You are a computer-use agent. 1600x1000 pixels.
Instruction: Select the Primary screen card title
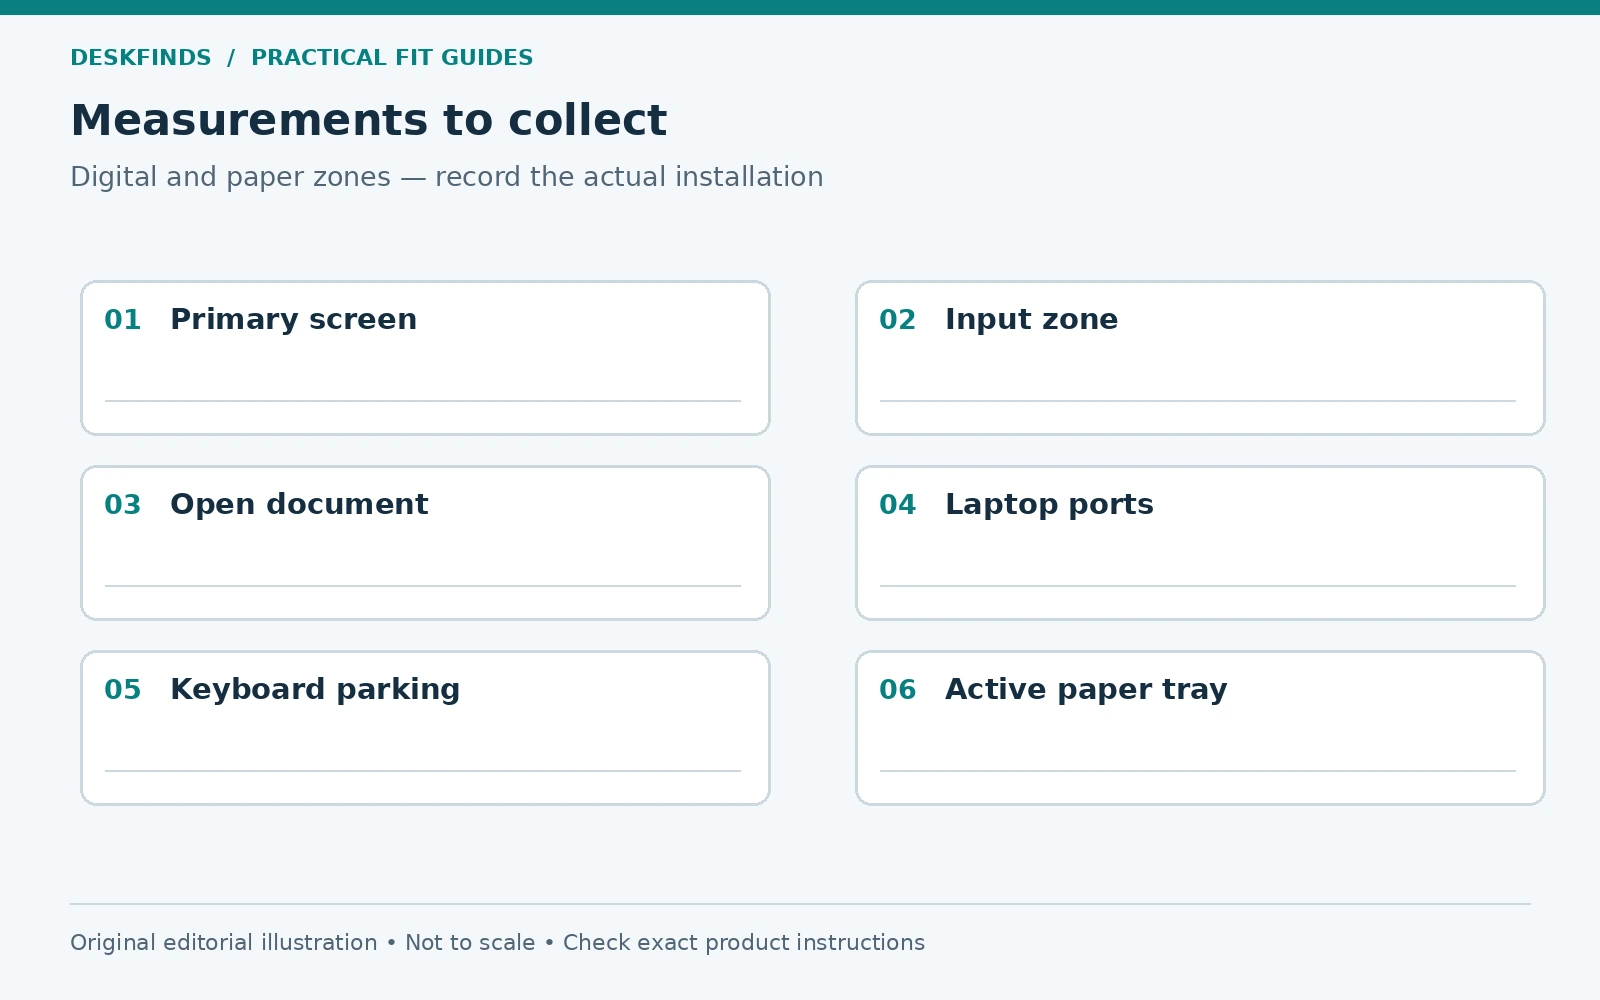[x=293, y=320]
